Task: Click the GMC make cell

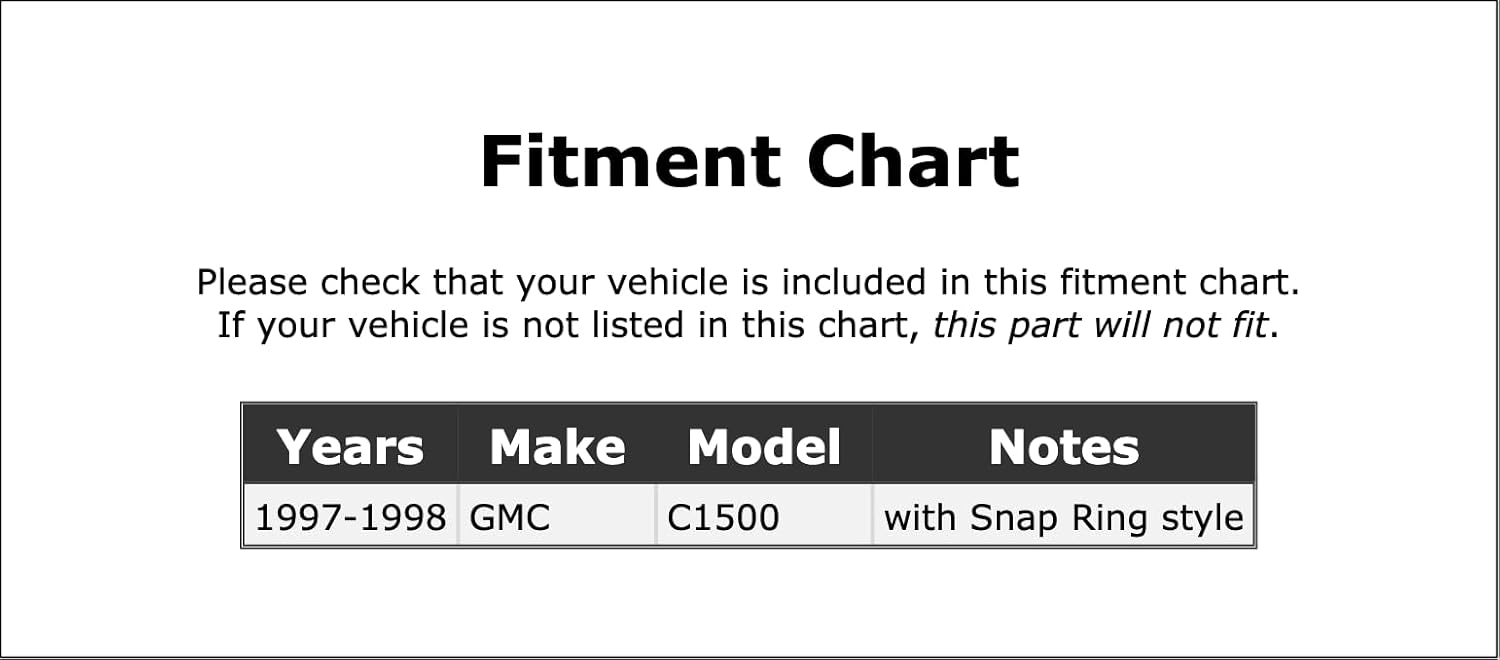Action: 557,517
